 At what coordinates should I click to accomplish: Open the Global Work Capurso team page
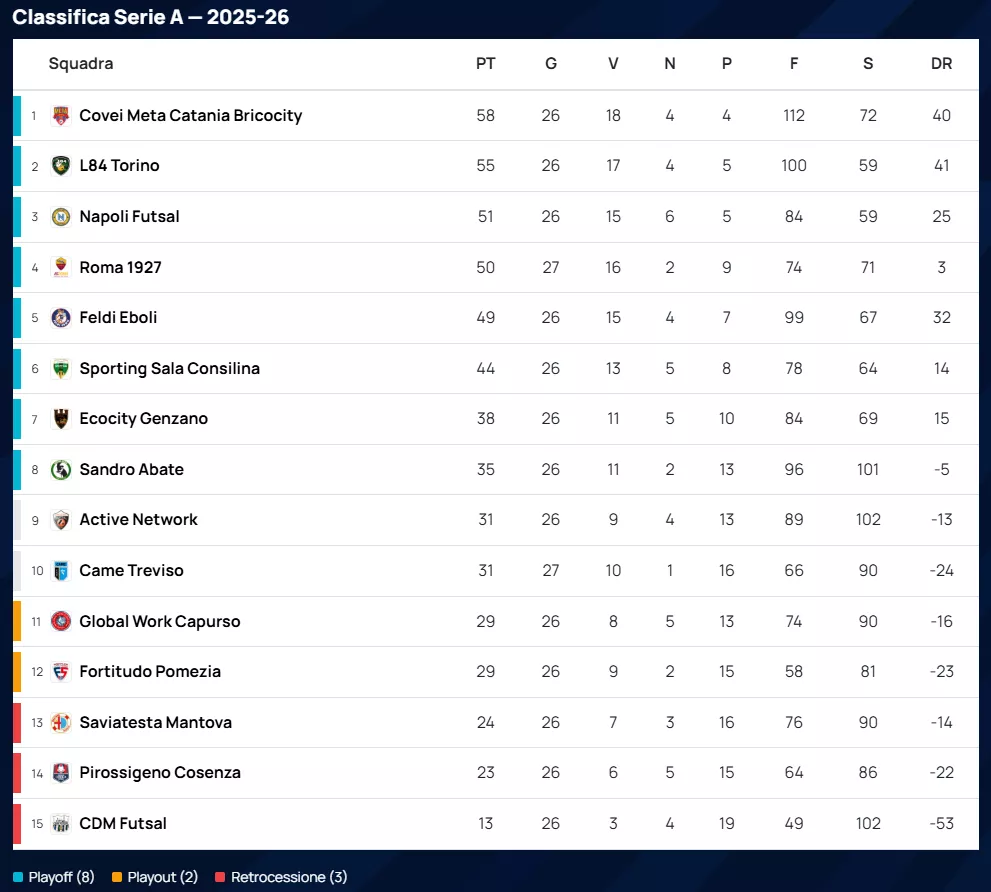[160, 621]
